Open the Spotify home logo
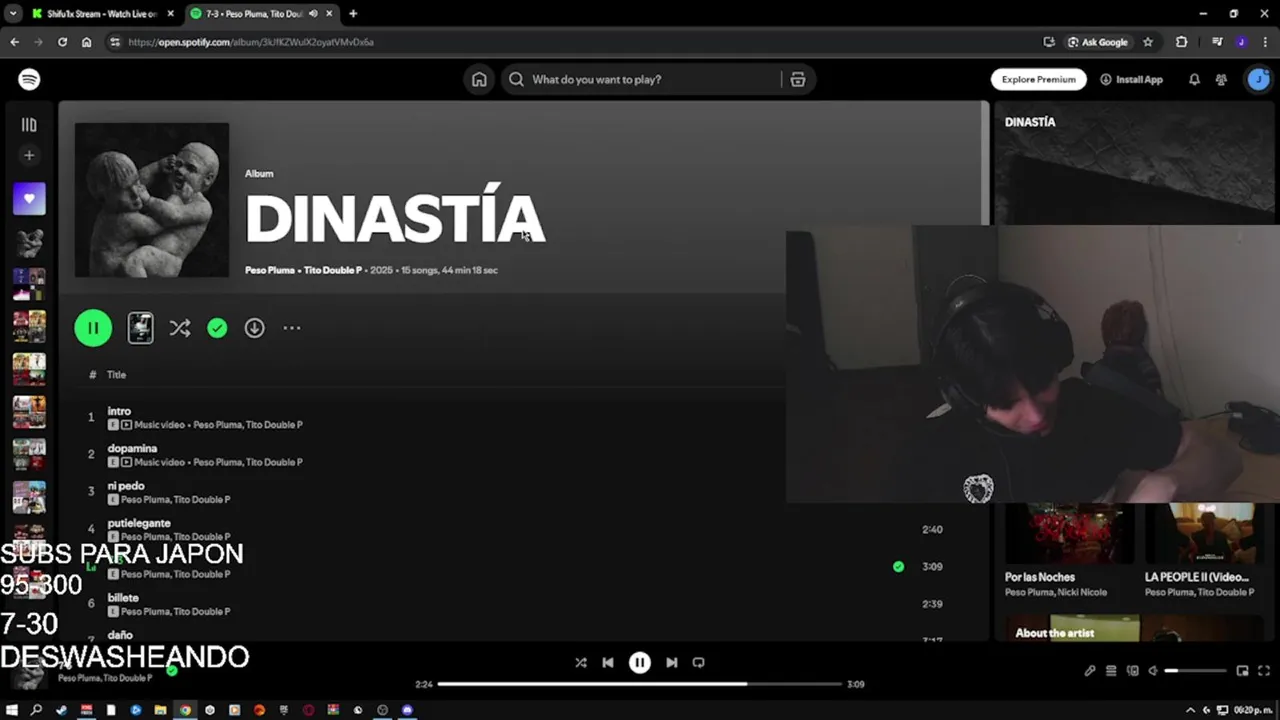 click(29, 79)
